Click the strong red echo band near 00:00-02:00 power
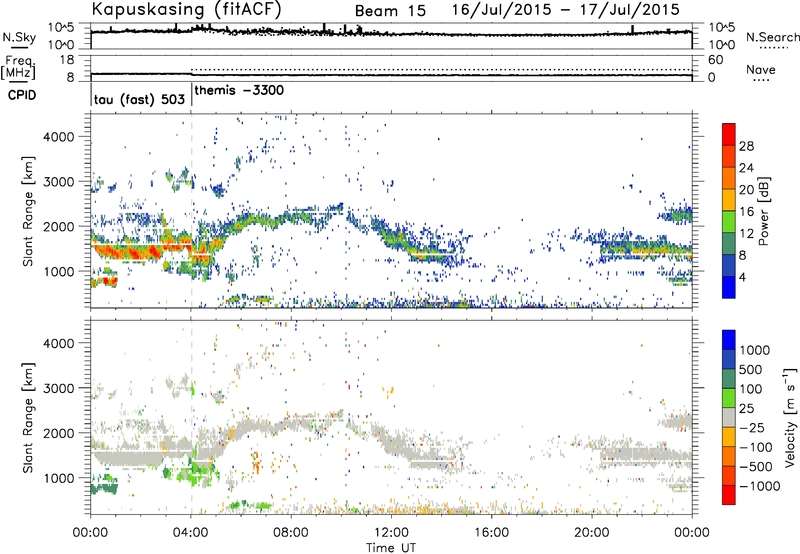The image size is (800, 554). click(x=130, y=252)
